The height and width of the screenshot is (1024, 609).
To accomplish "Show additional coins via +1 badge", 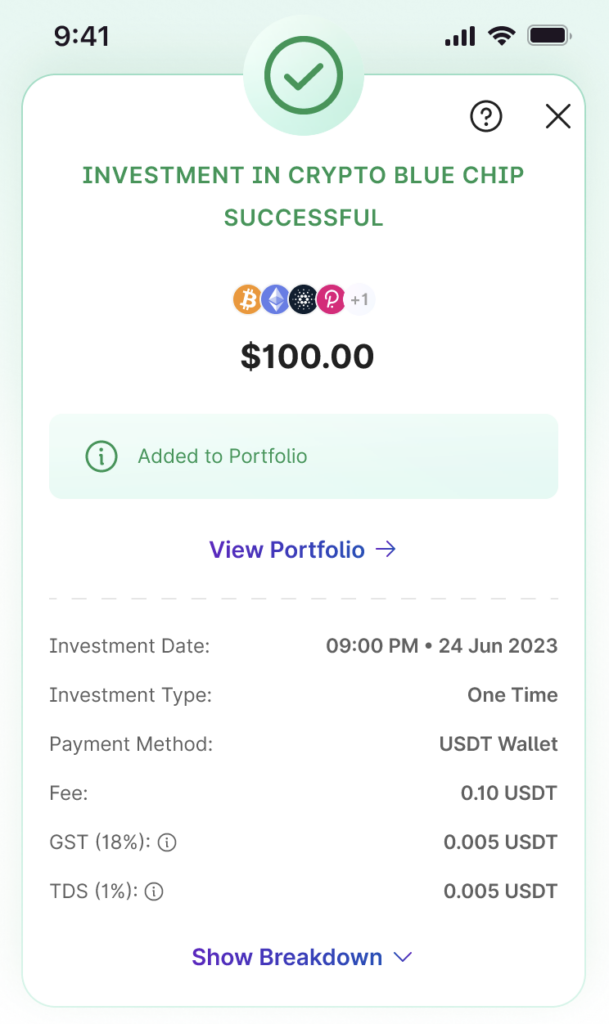I will (360, 299).
